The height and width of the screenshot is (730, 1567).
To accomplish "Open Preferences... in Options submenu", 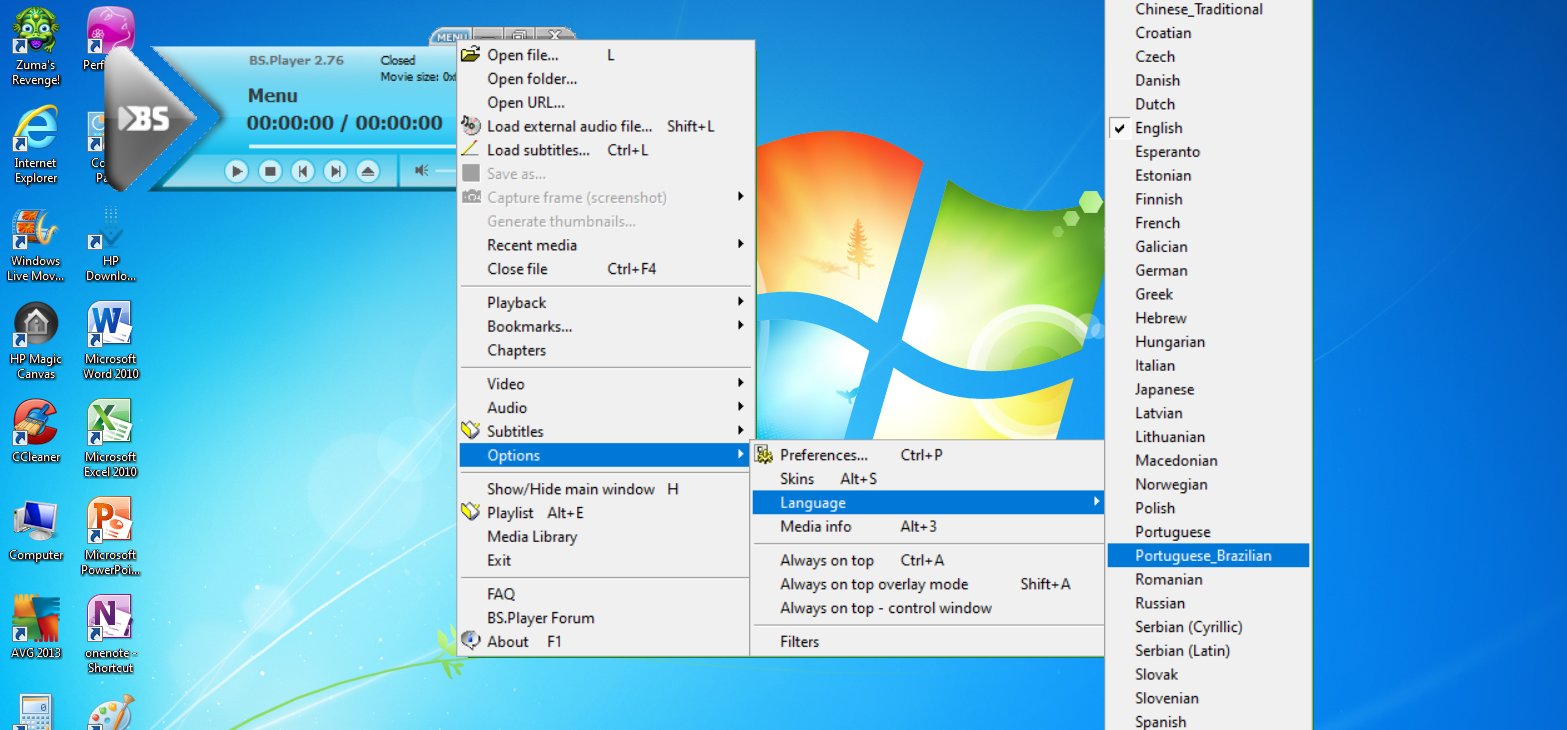I will [927, 455].
